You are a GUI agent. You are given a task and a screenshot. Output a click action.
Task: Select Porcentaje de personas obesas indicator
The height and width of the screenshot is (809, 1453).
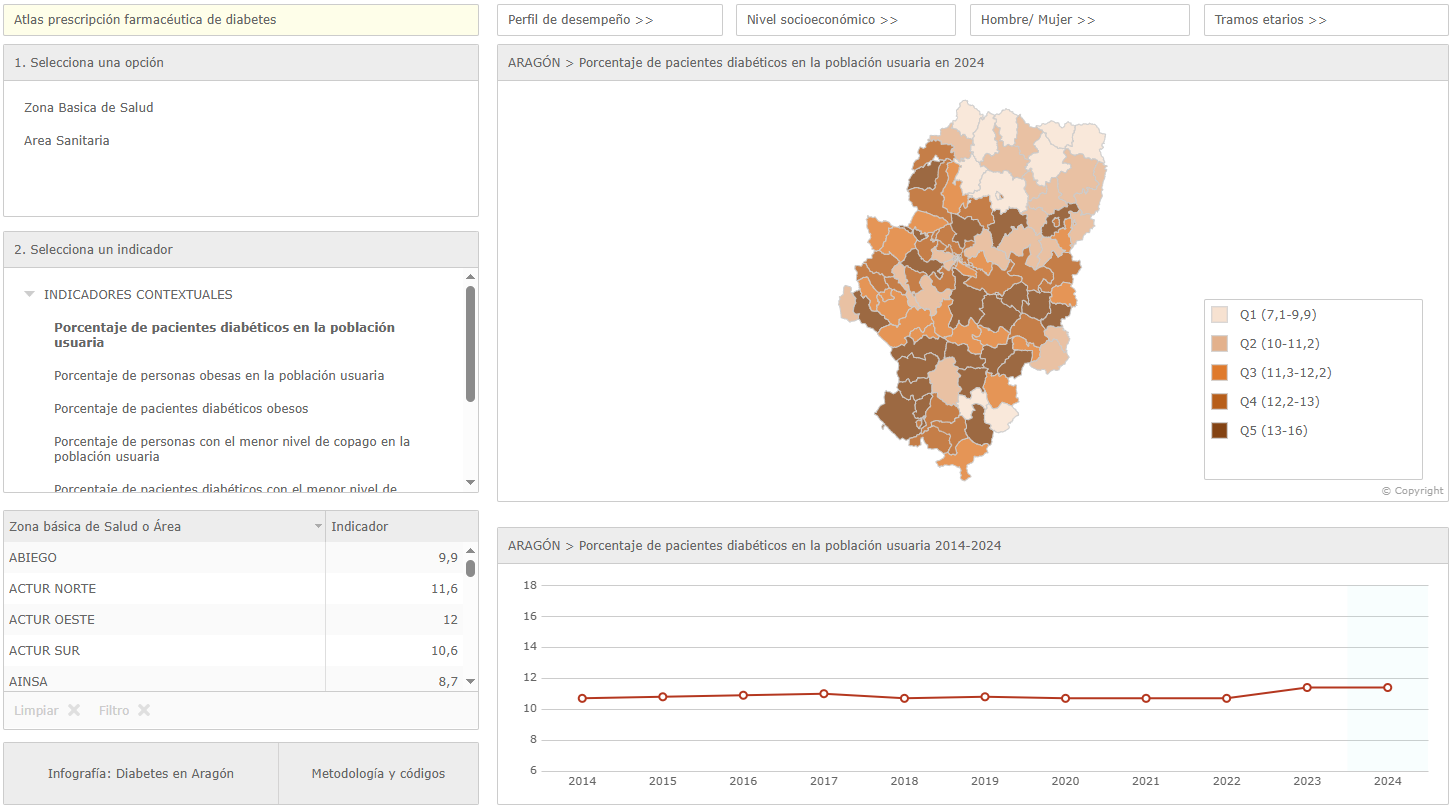click(x=219, y=376)
